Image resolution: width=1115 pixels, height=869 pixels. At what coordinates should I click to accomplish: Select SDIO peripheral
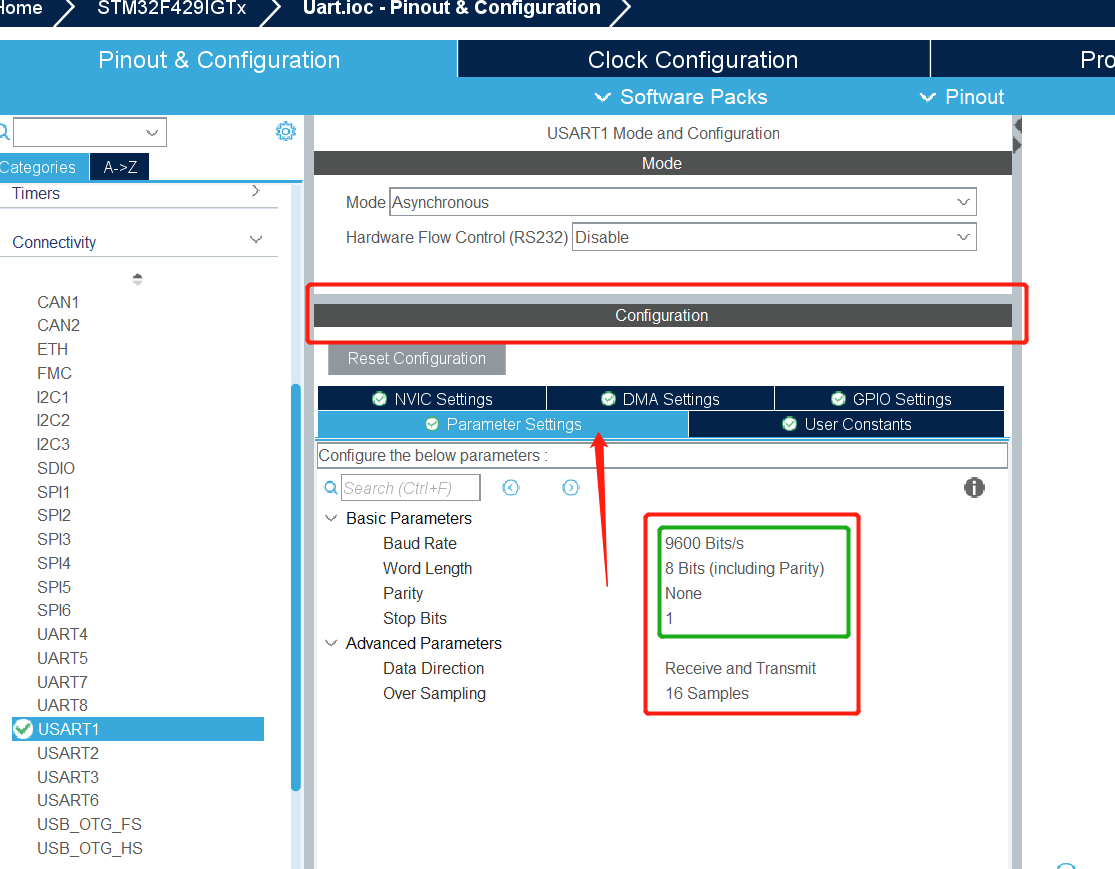(x=56, y=468)
